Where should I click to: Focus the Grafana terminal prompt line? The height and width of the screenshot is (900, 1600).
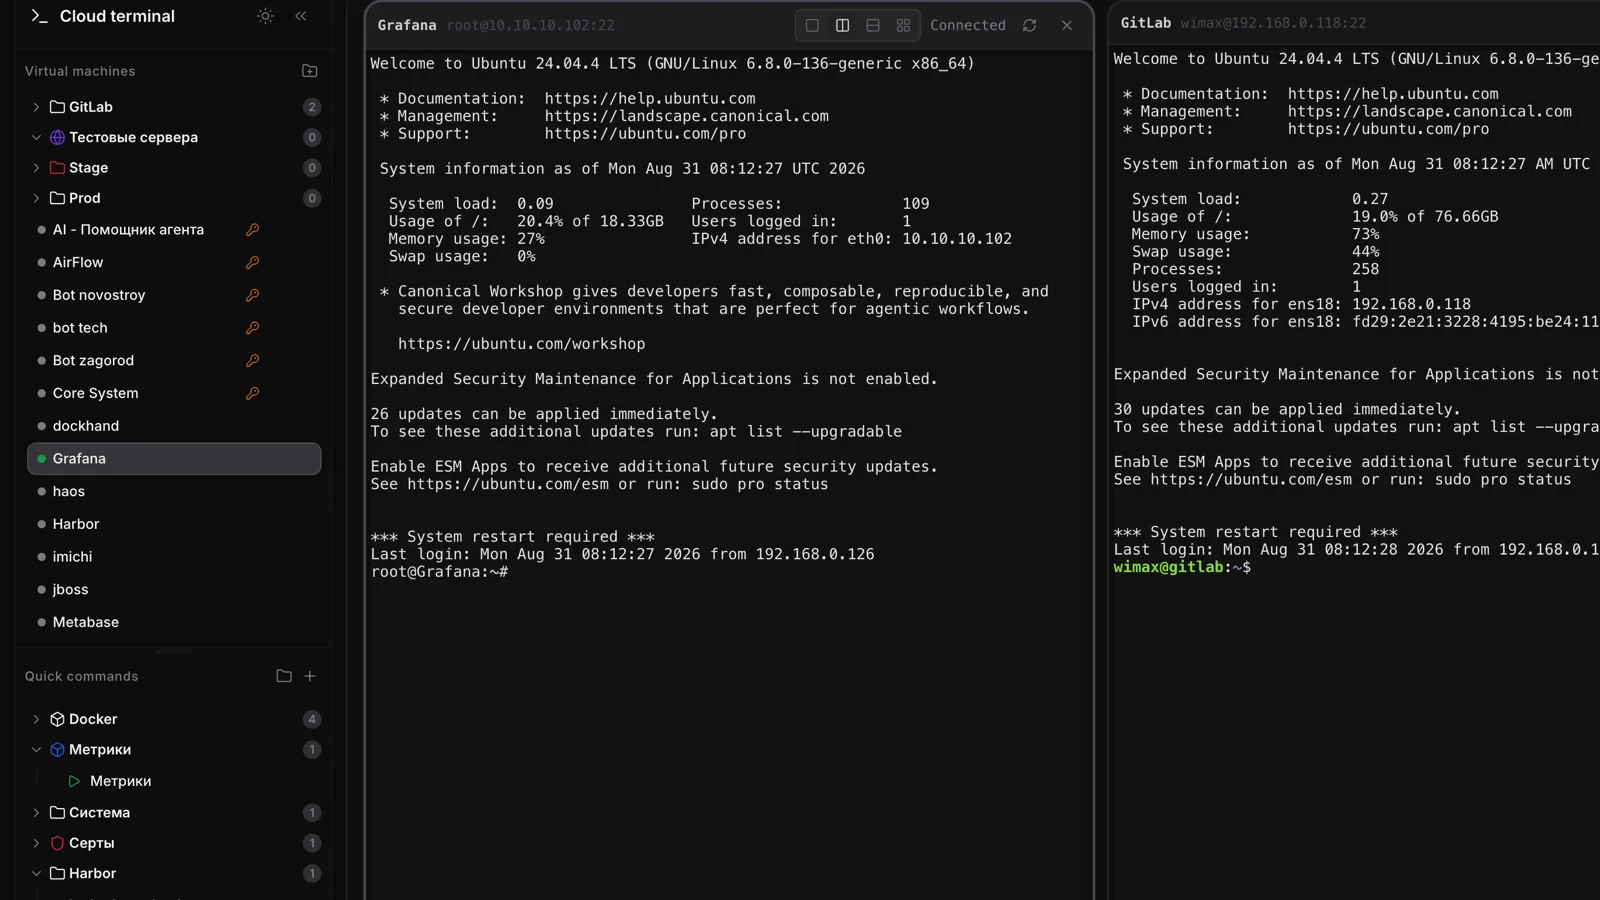440,572
